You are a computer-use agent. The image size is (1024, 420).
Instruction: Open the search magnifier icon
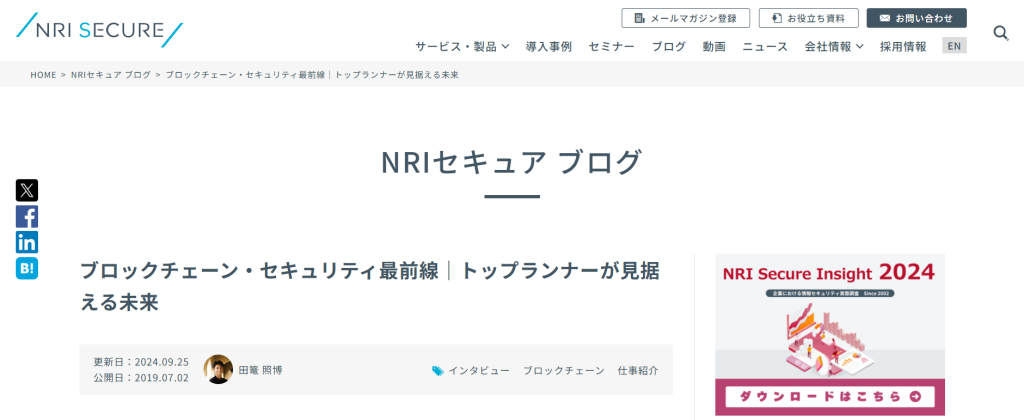tap(1000, 33)
